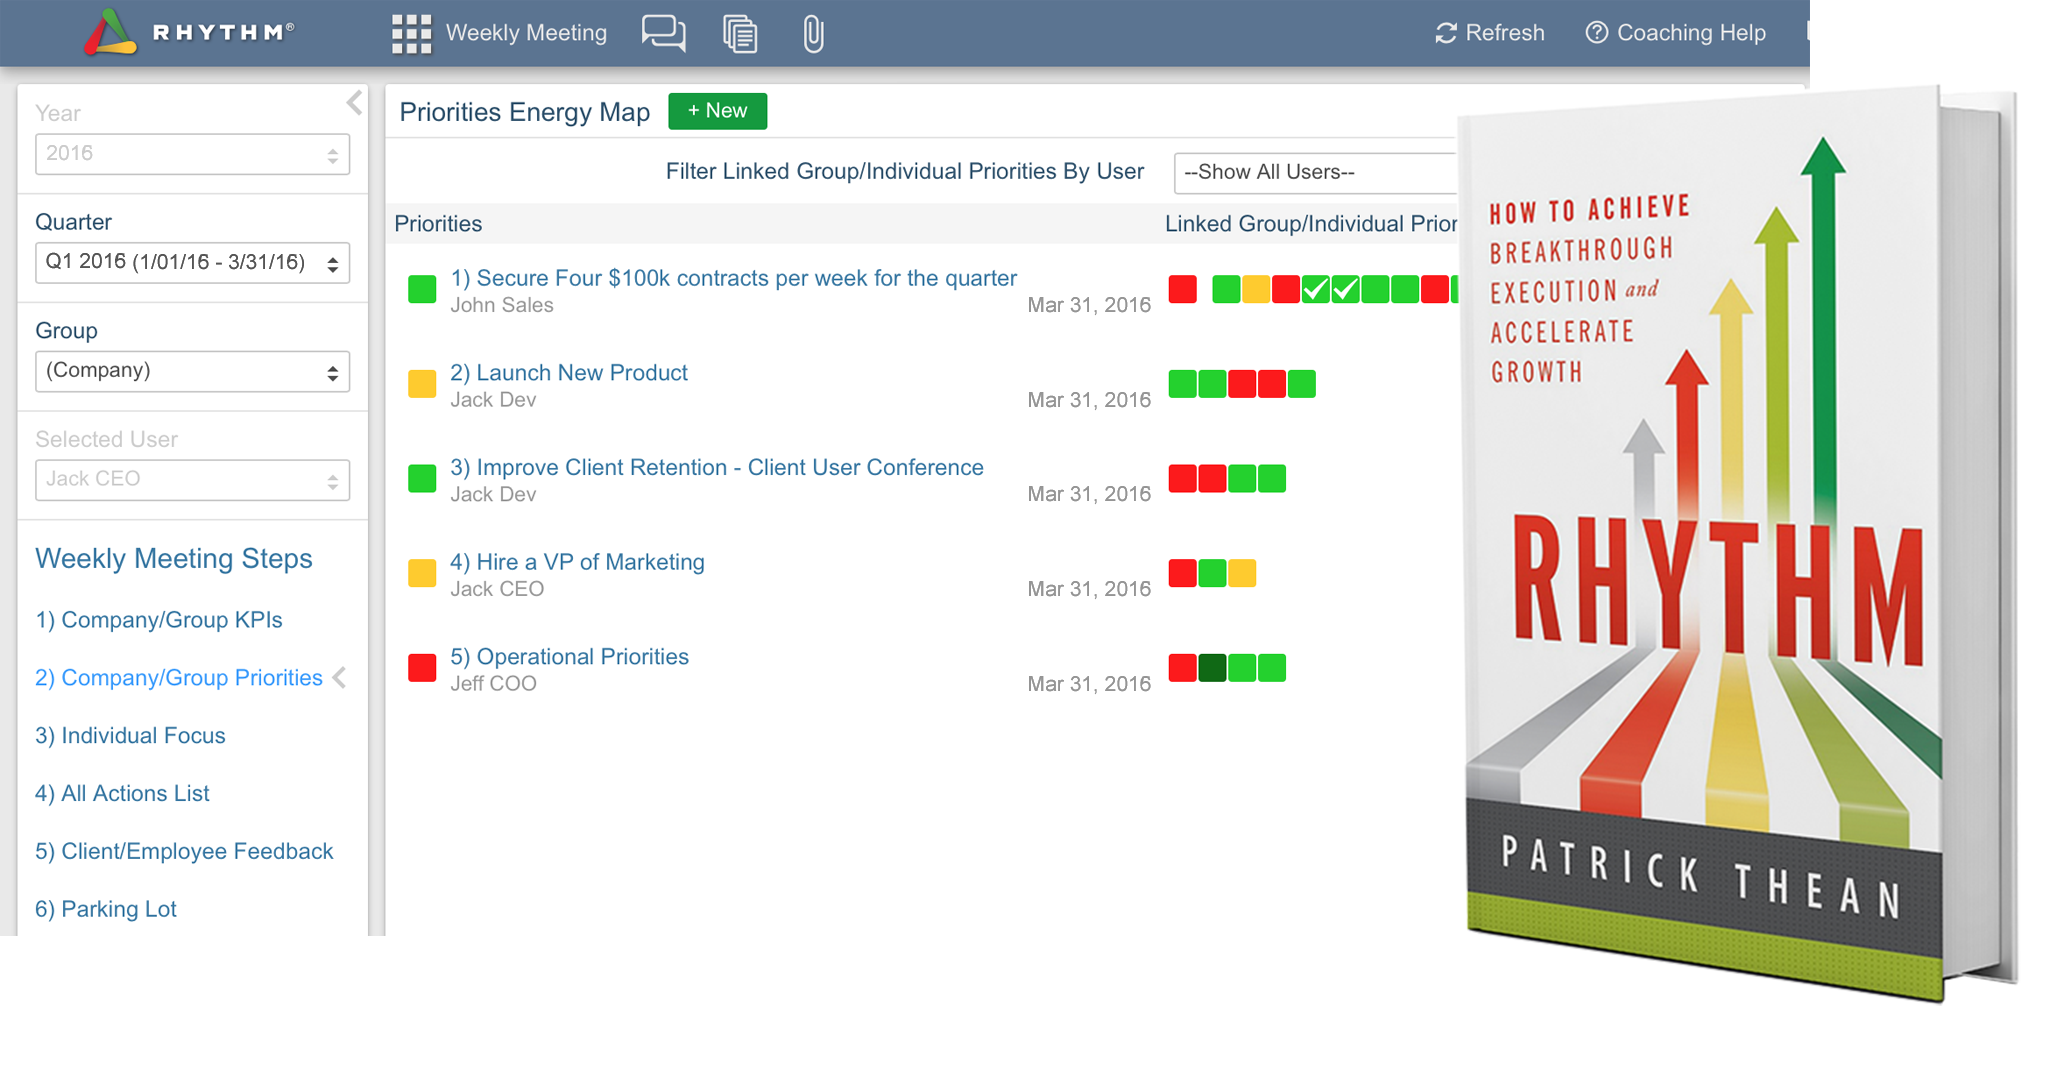2066x1068 pixels.
Task: Click green status swatch of Improve Client Retention
Action: click(422, 479)
